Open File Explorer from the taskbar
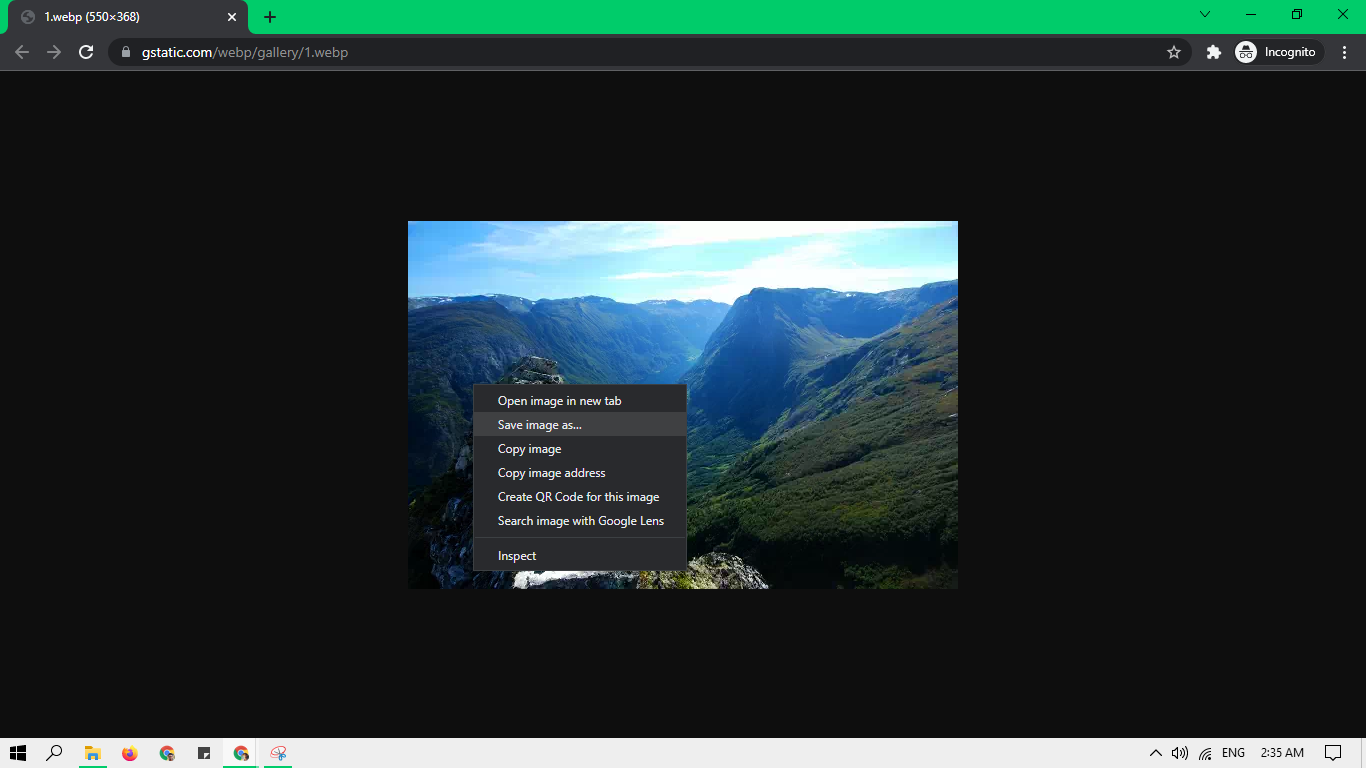This screenshot has height=768, width=1366. coord(93,753)
